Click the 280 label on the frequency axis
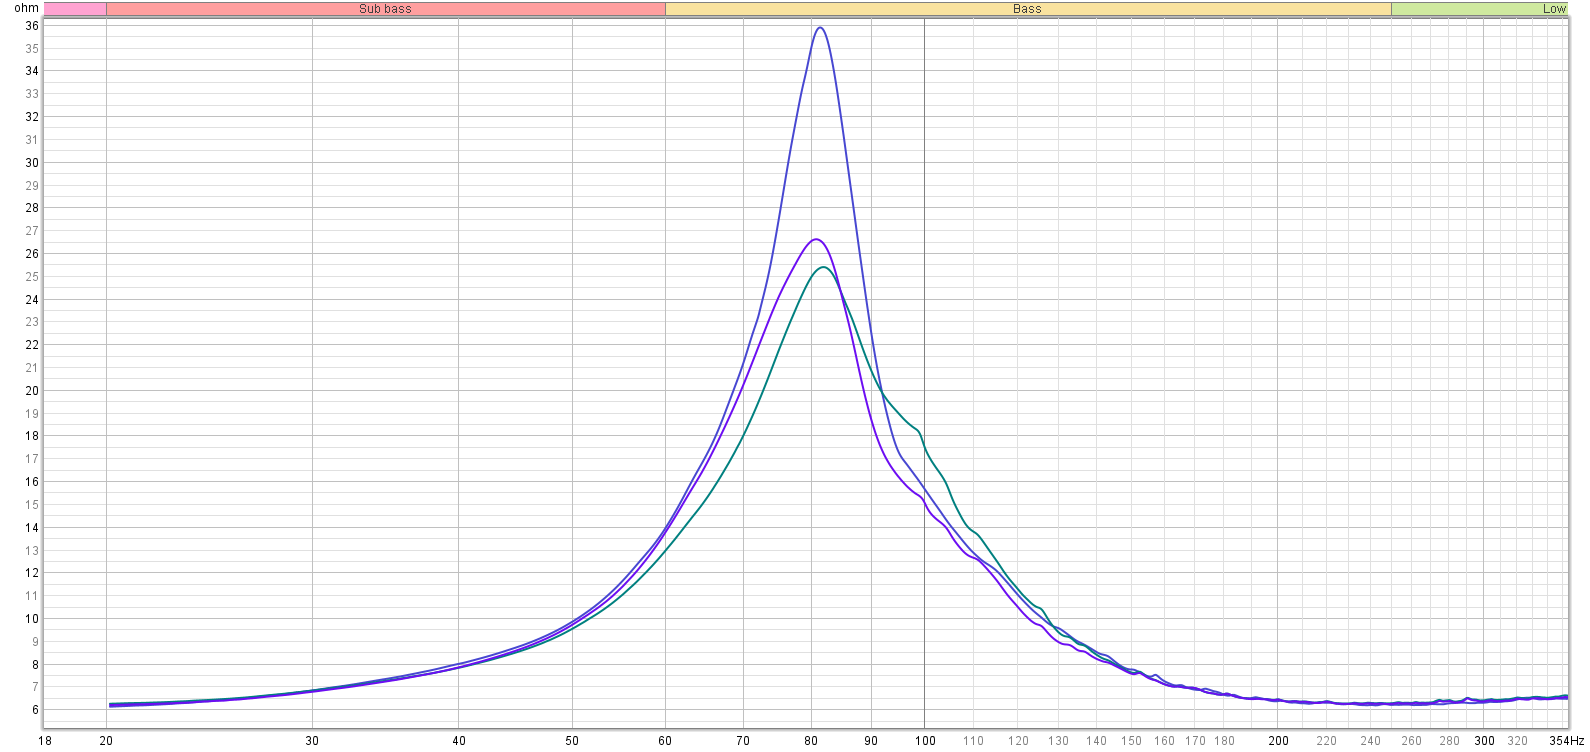The height and width of the screenshot is (752, 1590). click(1450, 741)
